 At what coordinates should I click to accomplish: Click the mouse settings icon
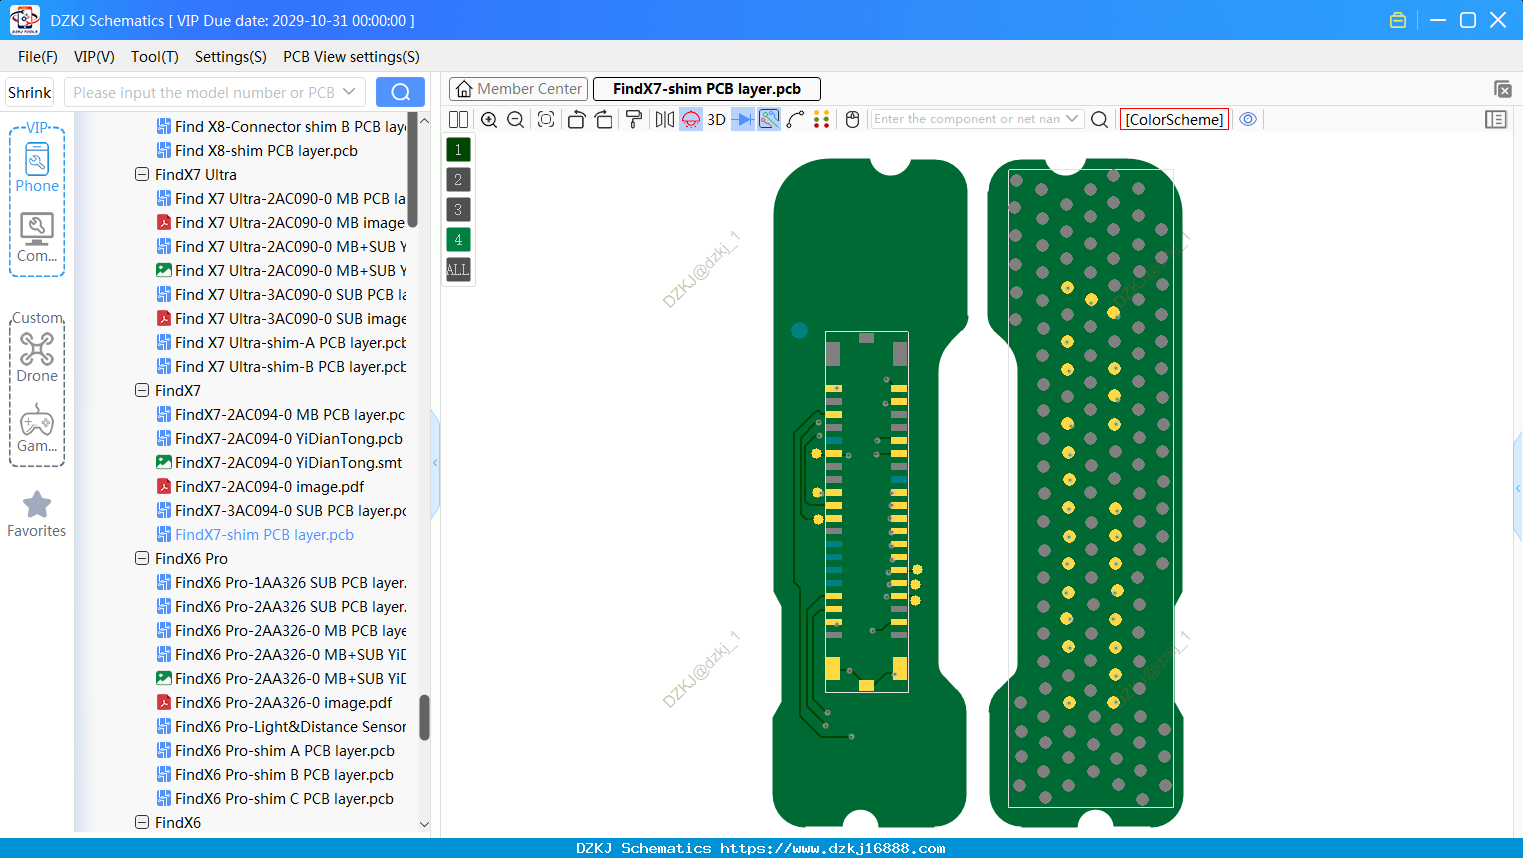click(852, 119)
